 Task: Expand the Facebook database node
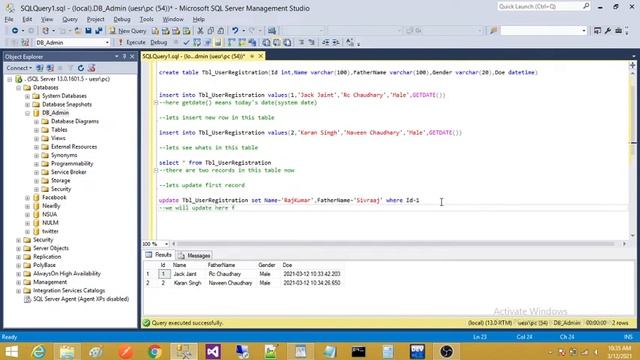click(x=27, y=198)
